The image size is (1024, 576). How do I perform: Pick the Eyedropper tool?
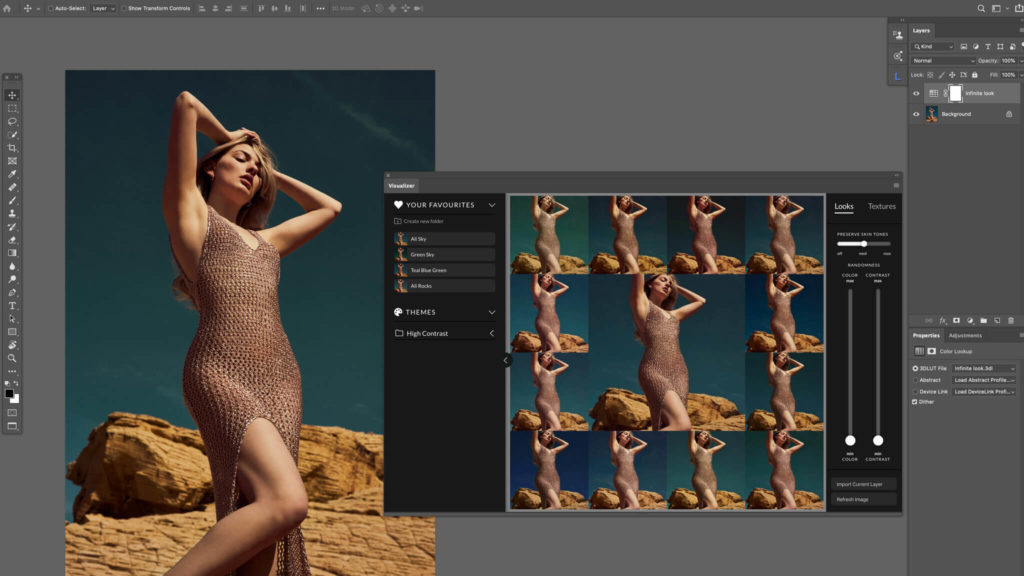(x=12, y=174)
